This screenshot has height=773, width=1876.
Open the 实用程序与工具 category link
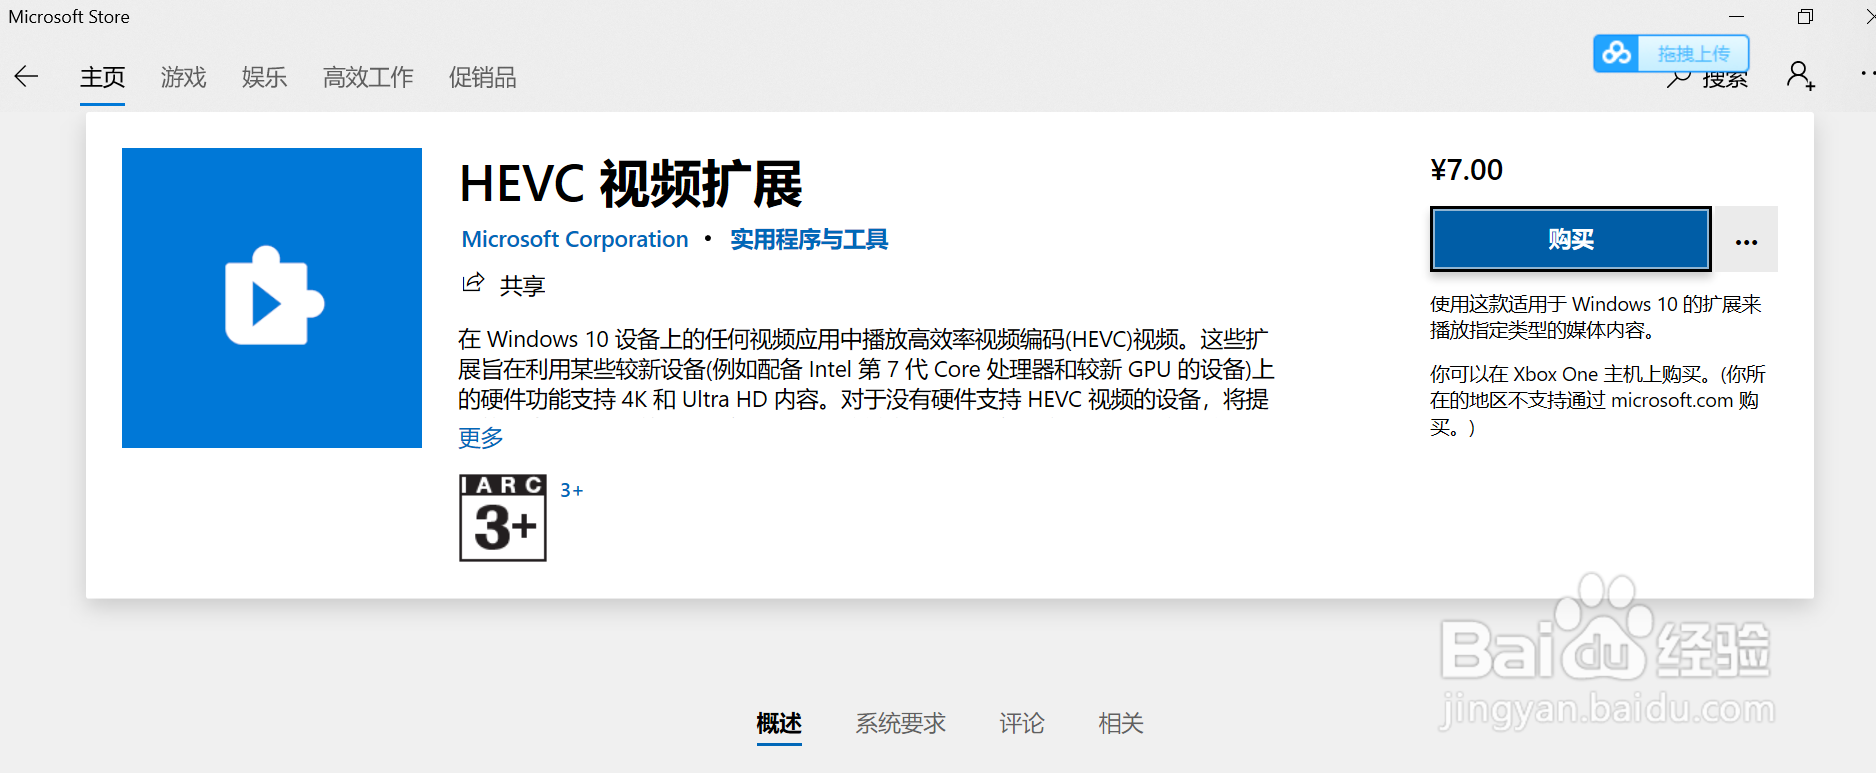tap(809, 240)
